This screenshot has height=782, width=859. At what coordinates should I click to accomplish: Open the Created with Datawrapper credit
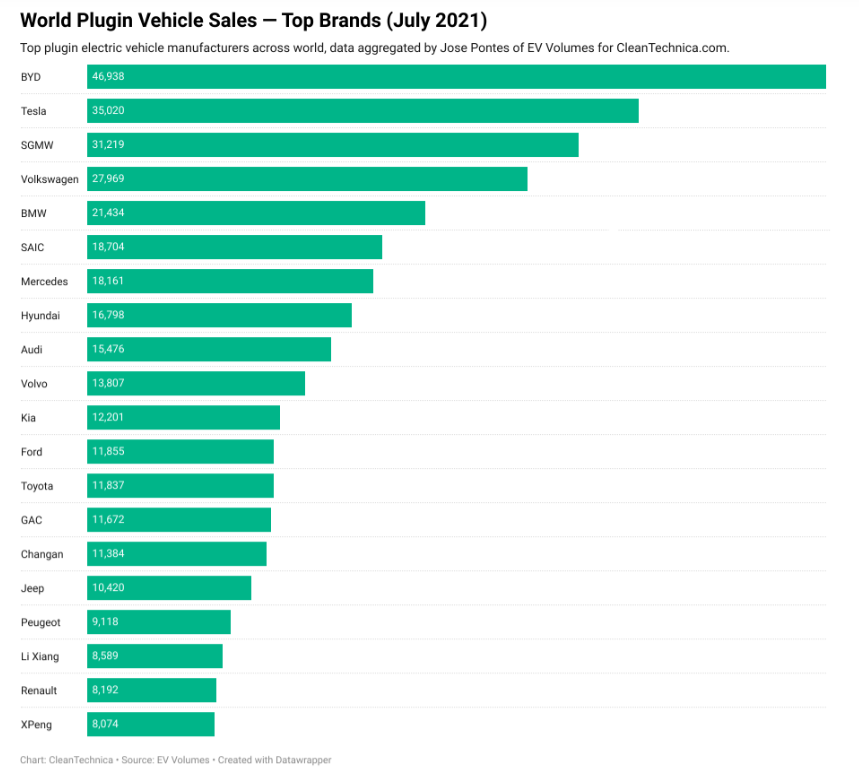pyautogui.click(x=273, y=760)
